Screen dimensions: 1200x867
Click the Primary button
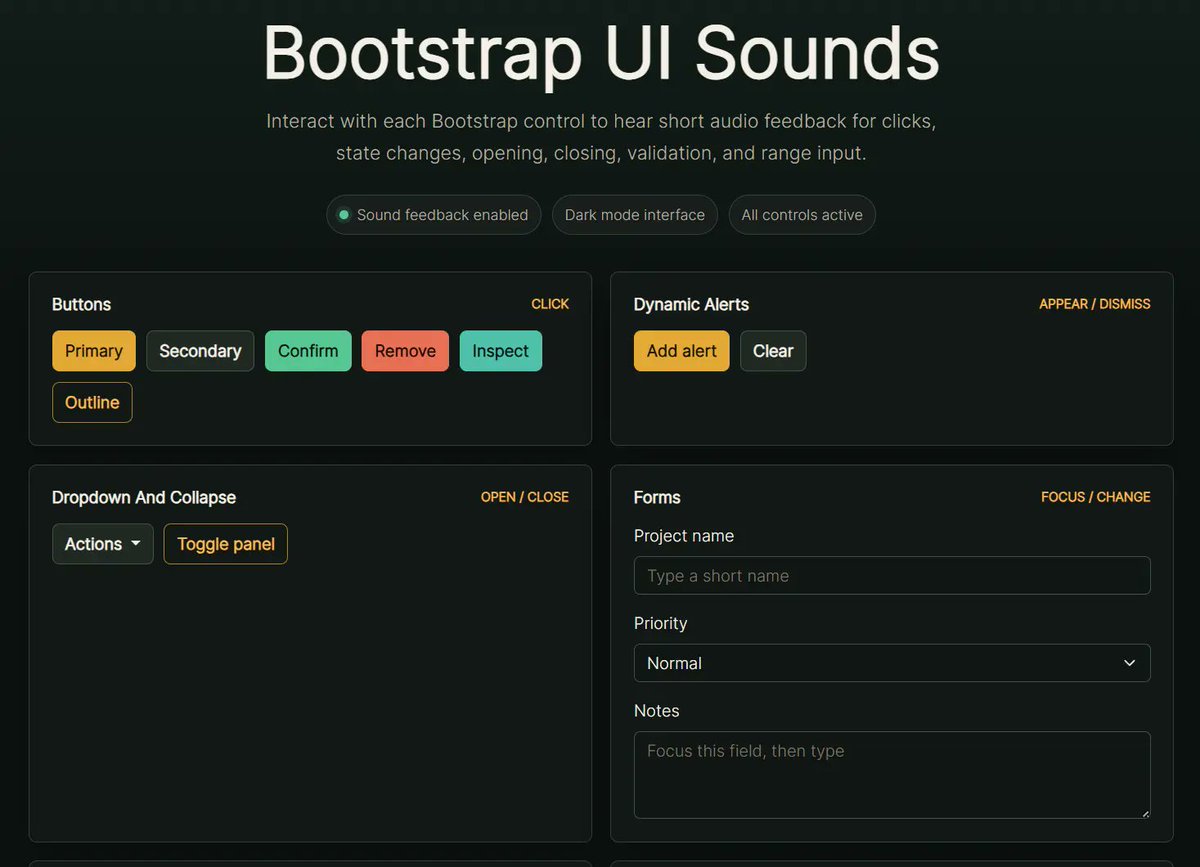[94, 351]
